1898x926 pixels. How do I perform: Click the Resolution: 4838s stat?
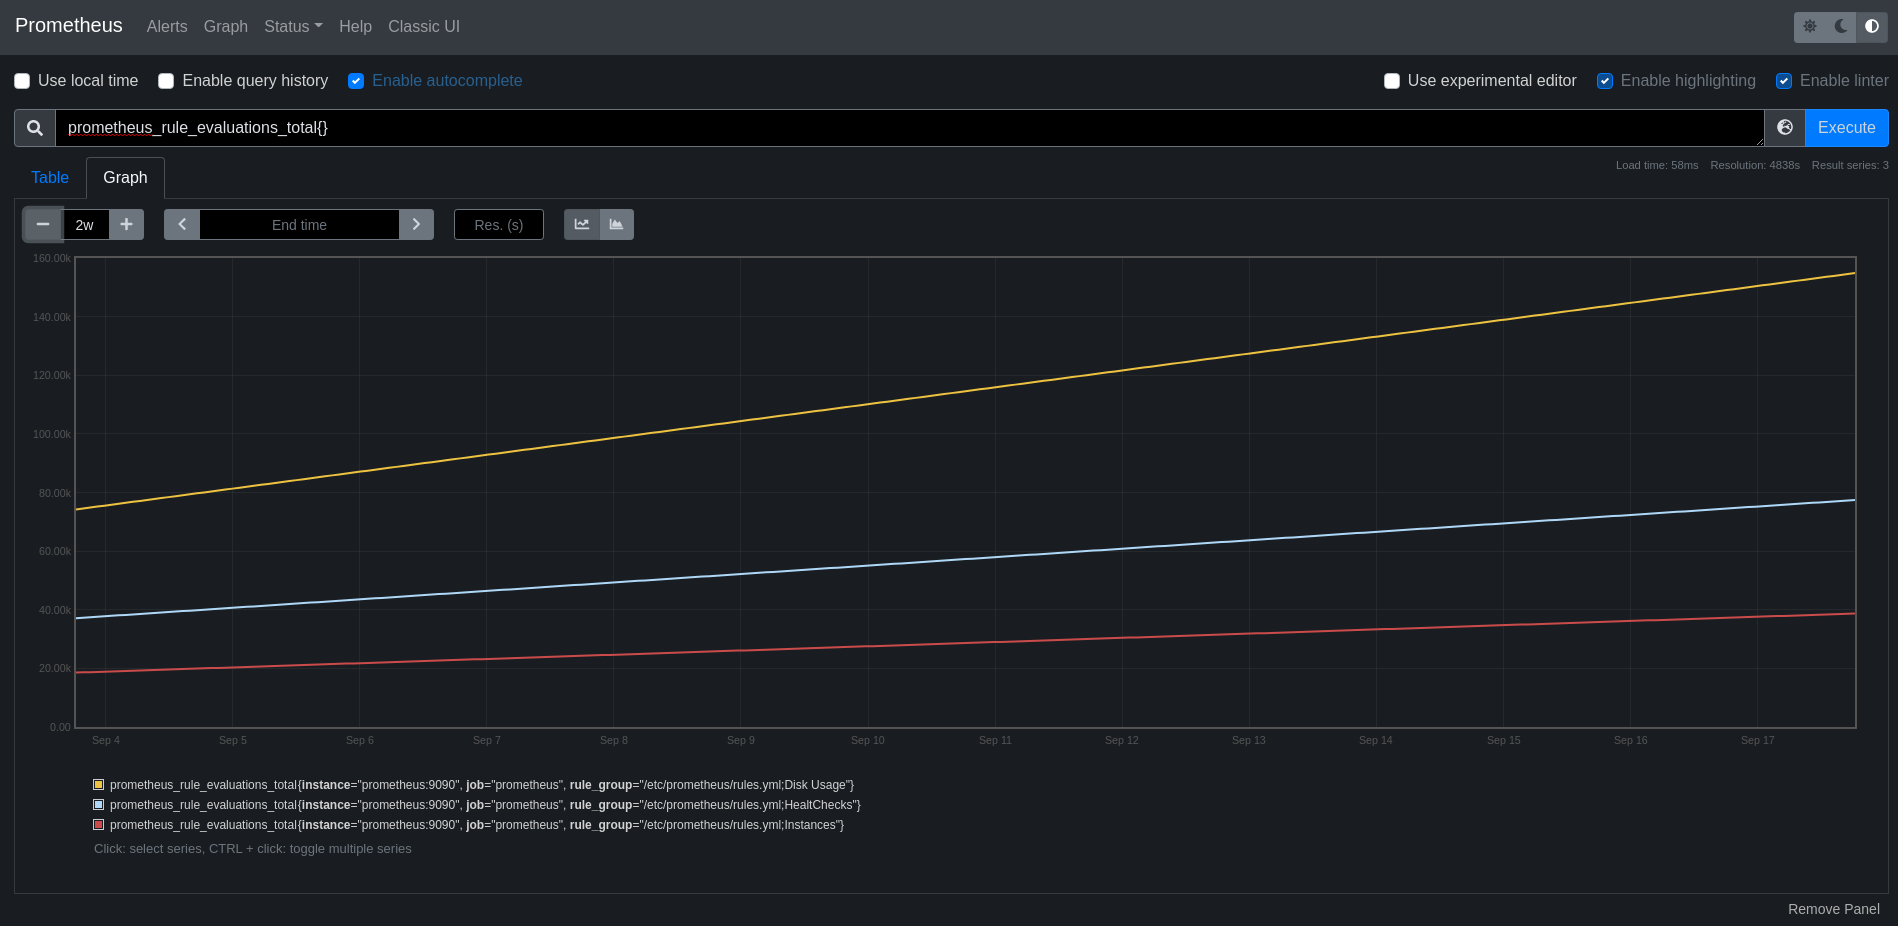click(x=1755, y=165)
